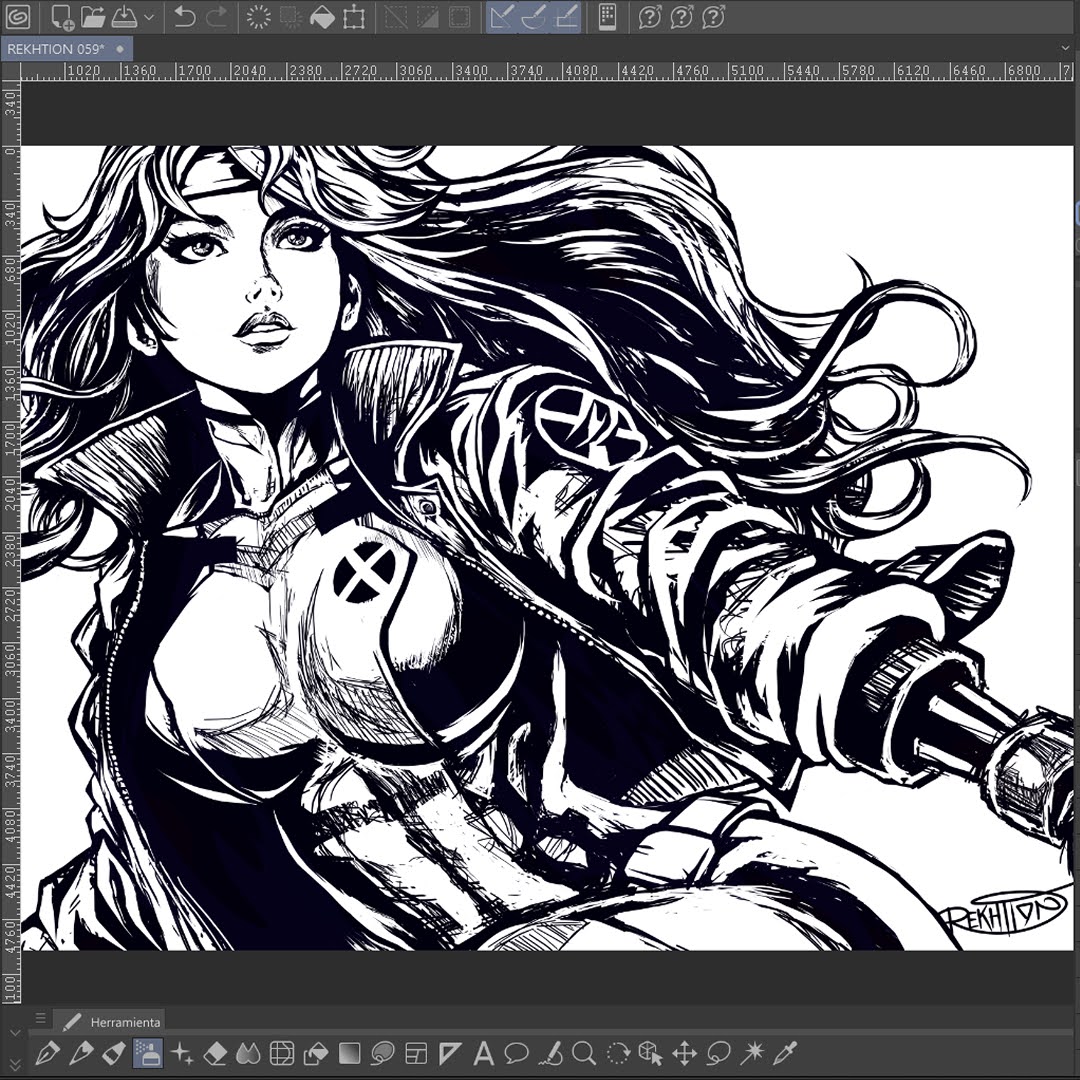The width and height of the screenshot is (1080, 1080).
Task: Select the Zoom magnifier tool
Action: coord(583,1053)
